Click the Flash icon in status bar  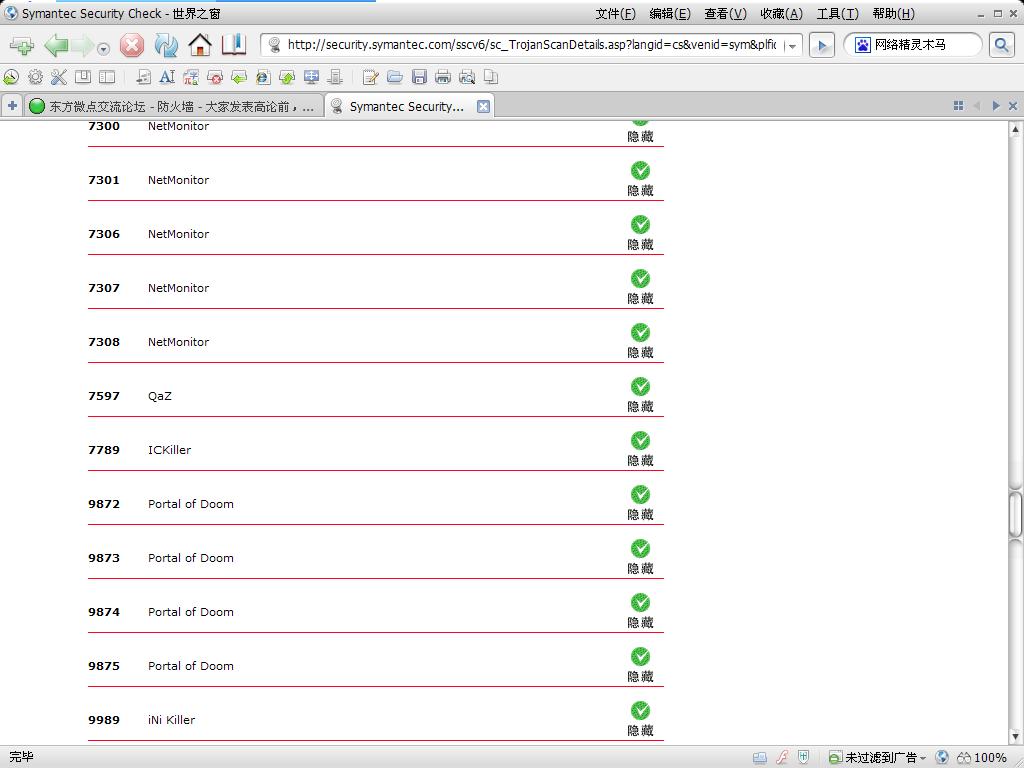pyautogui.click(x=782, y=758)
